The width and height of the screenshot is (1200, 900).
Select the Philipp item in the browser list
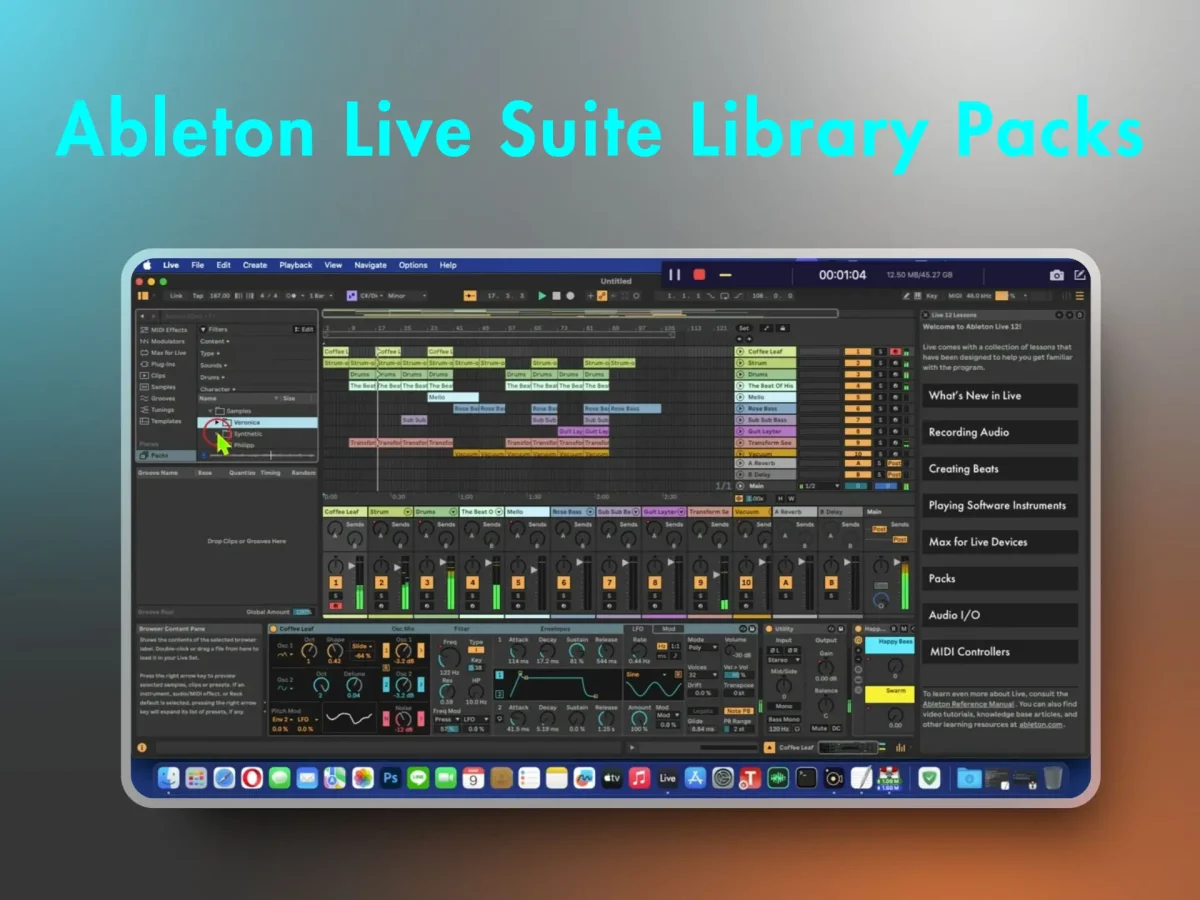(x=245, y=445)
